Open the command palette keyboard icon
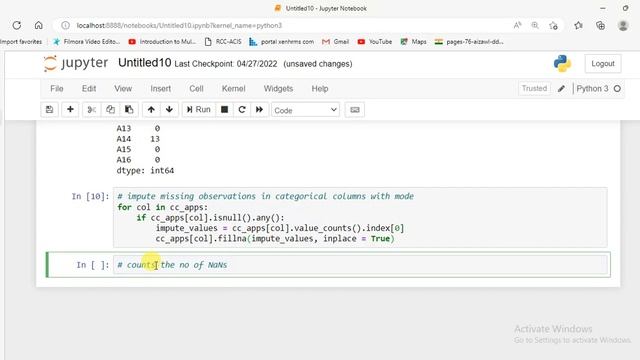The image size is (640, 360). point(355,110)
